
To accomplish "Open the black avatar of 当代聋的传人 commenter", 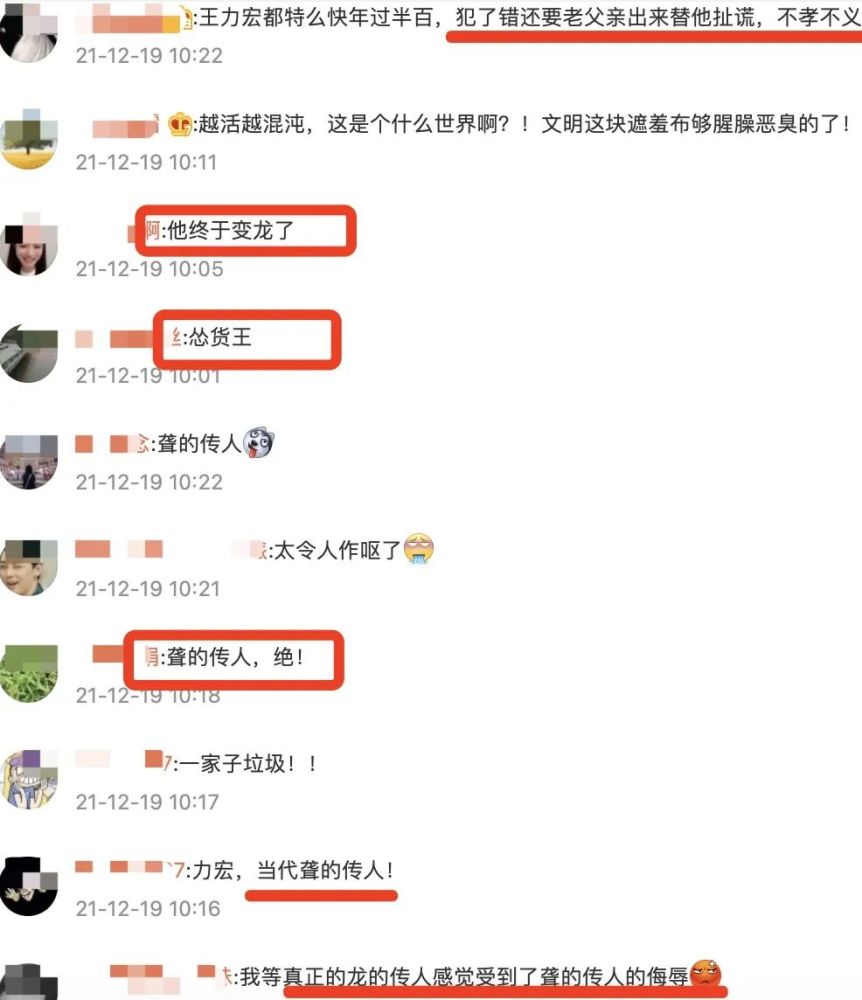I will [x=29, y=886].
